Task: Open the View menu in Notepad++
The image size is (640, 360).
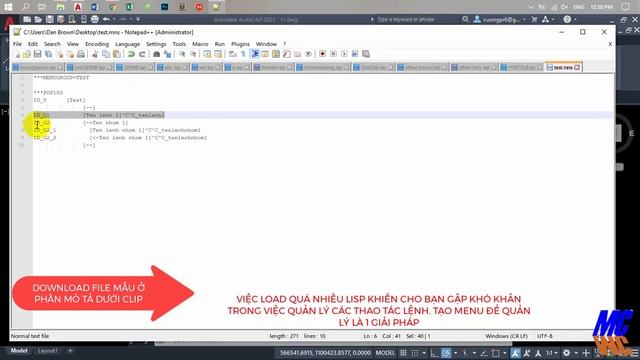Action: tap(73, 44)
